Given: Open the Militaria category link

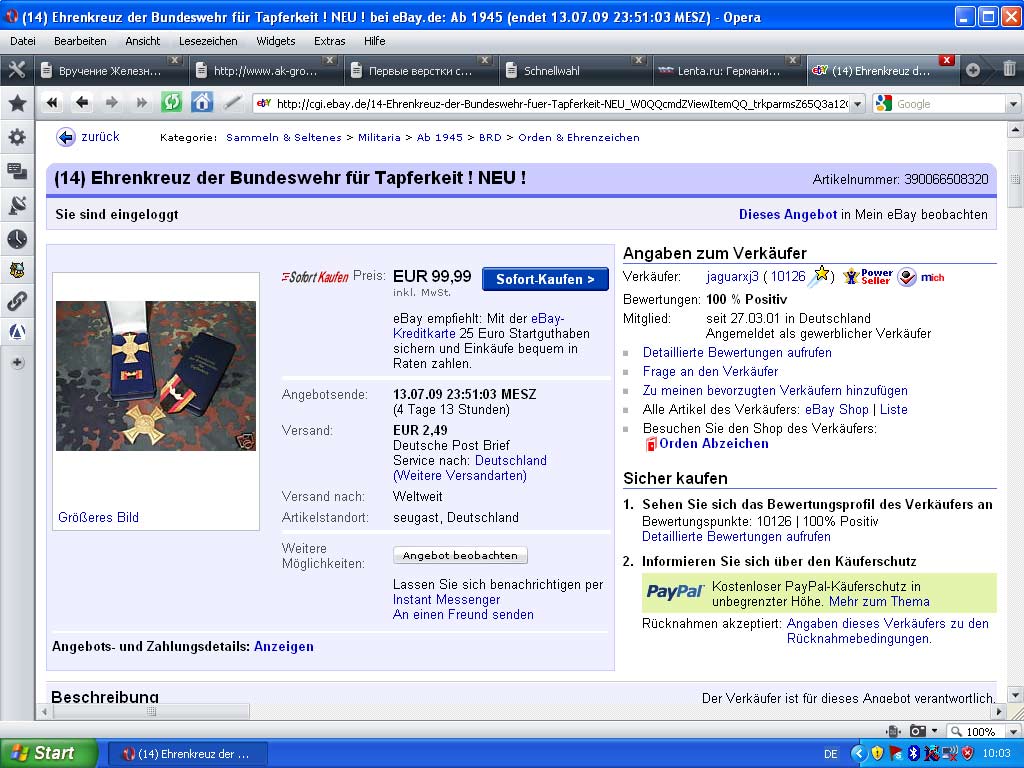Looking at the screenshot, I should coord(379,137).
